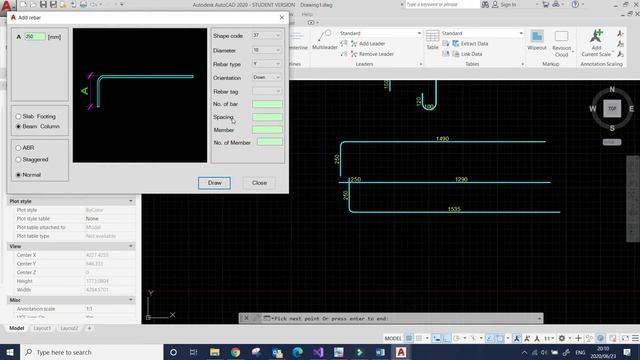The width and height of the screenshot is (640, 360).
Task: Insert a Table from the ribbon
Action: (x=432, y=40)
